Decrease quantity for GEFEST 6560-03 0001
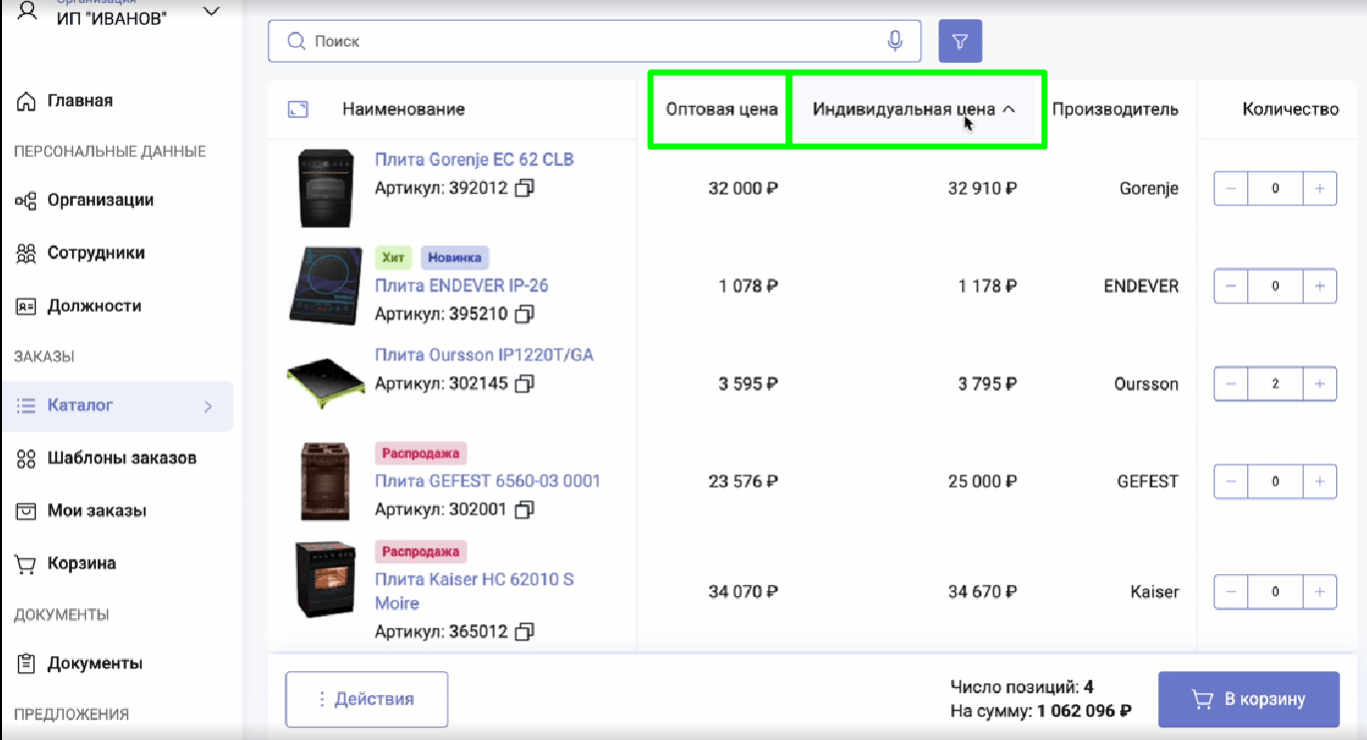 coord(1231,481)
